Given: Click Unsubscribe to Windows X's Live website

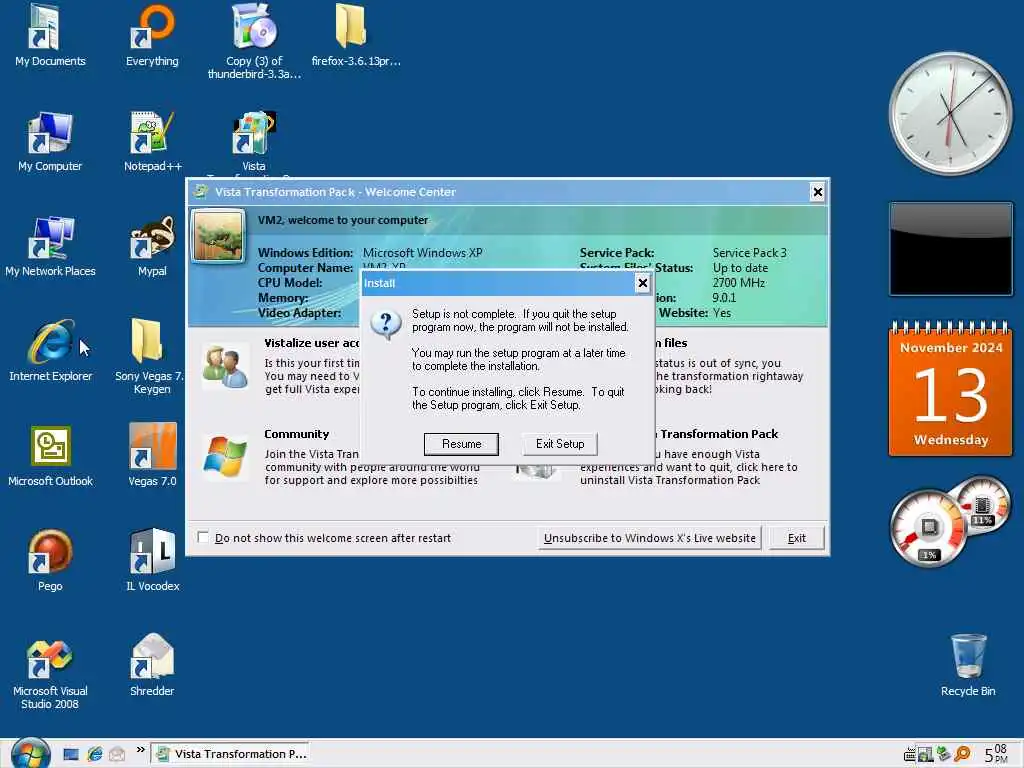Looking at the screenshot, I should [x=649, y=538].
